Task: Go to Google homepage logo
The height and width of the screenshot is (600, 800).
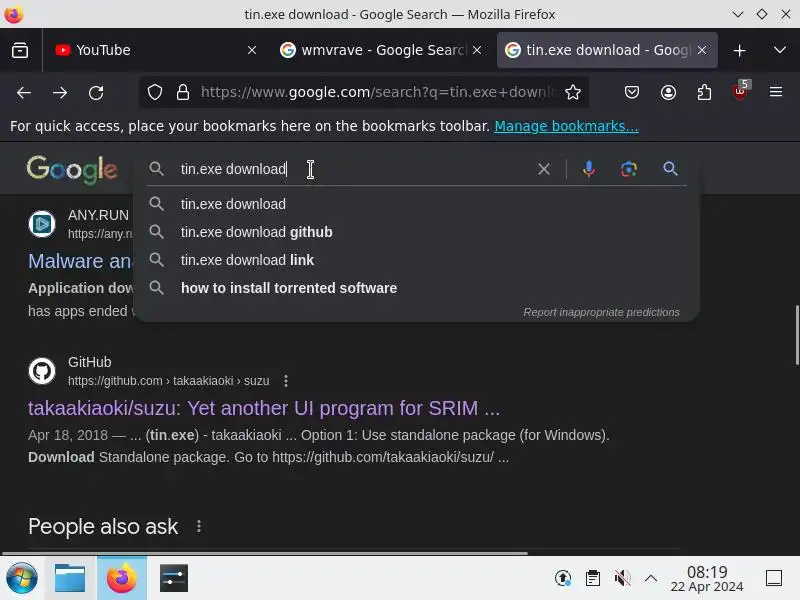Action: (72, 169)
